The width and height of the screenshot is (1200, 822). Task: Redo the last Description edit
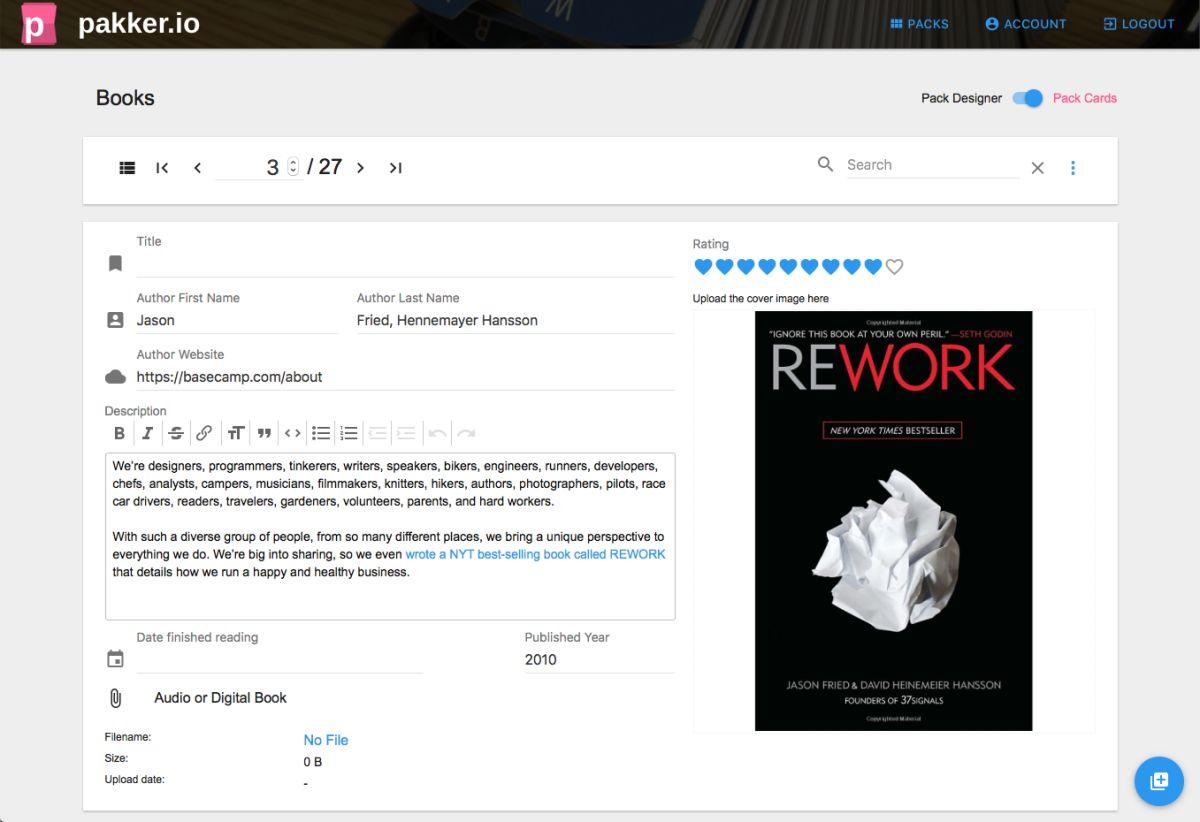(466, 433)
